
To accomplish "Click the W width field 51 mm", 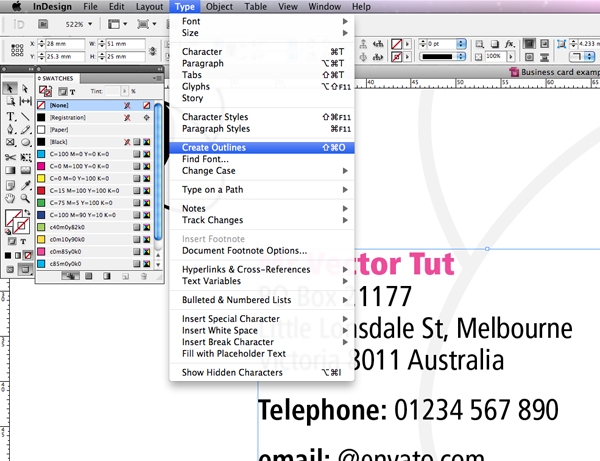I will click(x=125, y=44).
